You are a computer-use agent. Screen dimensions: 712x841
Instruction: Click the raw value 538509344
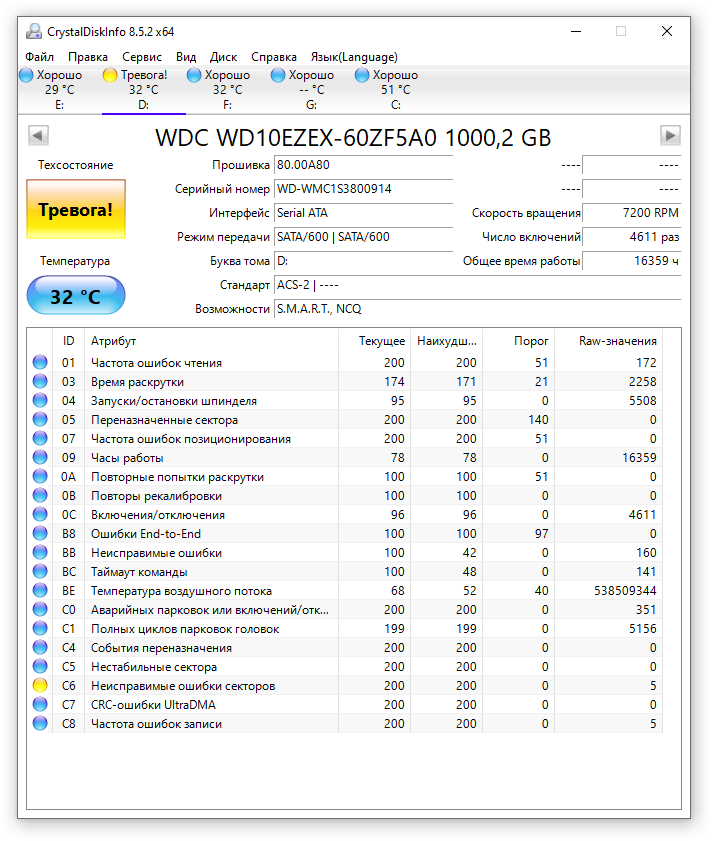point(625,591)
